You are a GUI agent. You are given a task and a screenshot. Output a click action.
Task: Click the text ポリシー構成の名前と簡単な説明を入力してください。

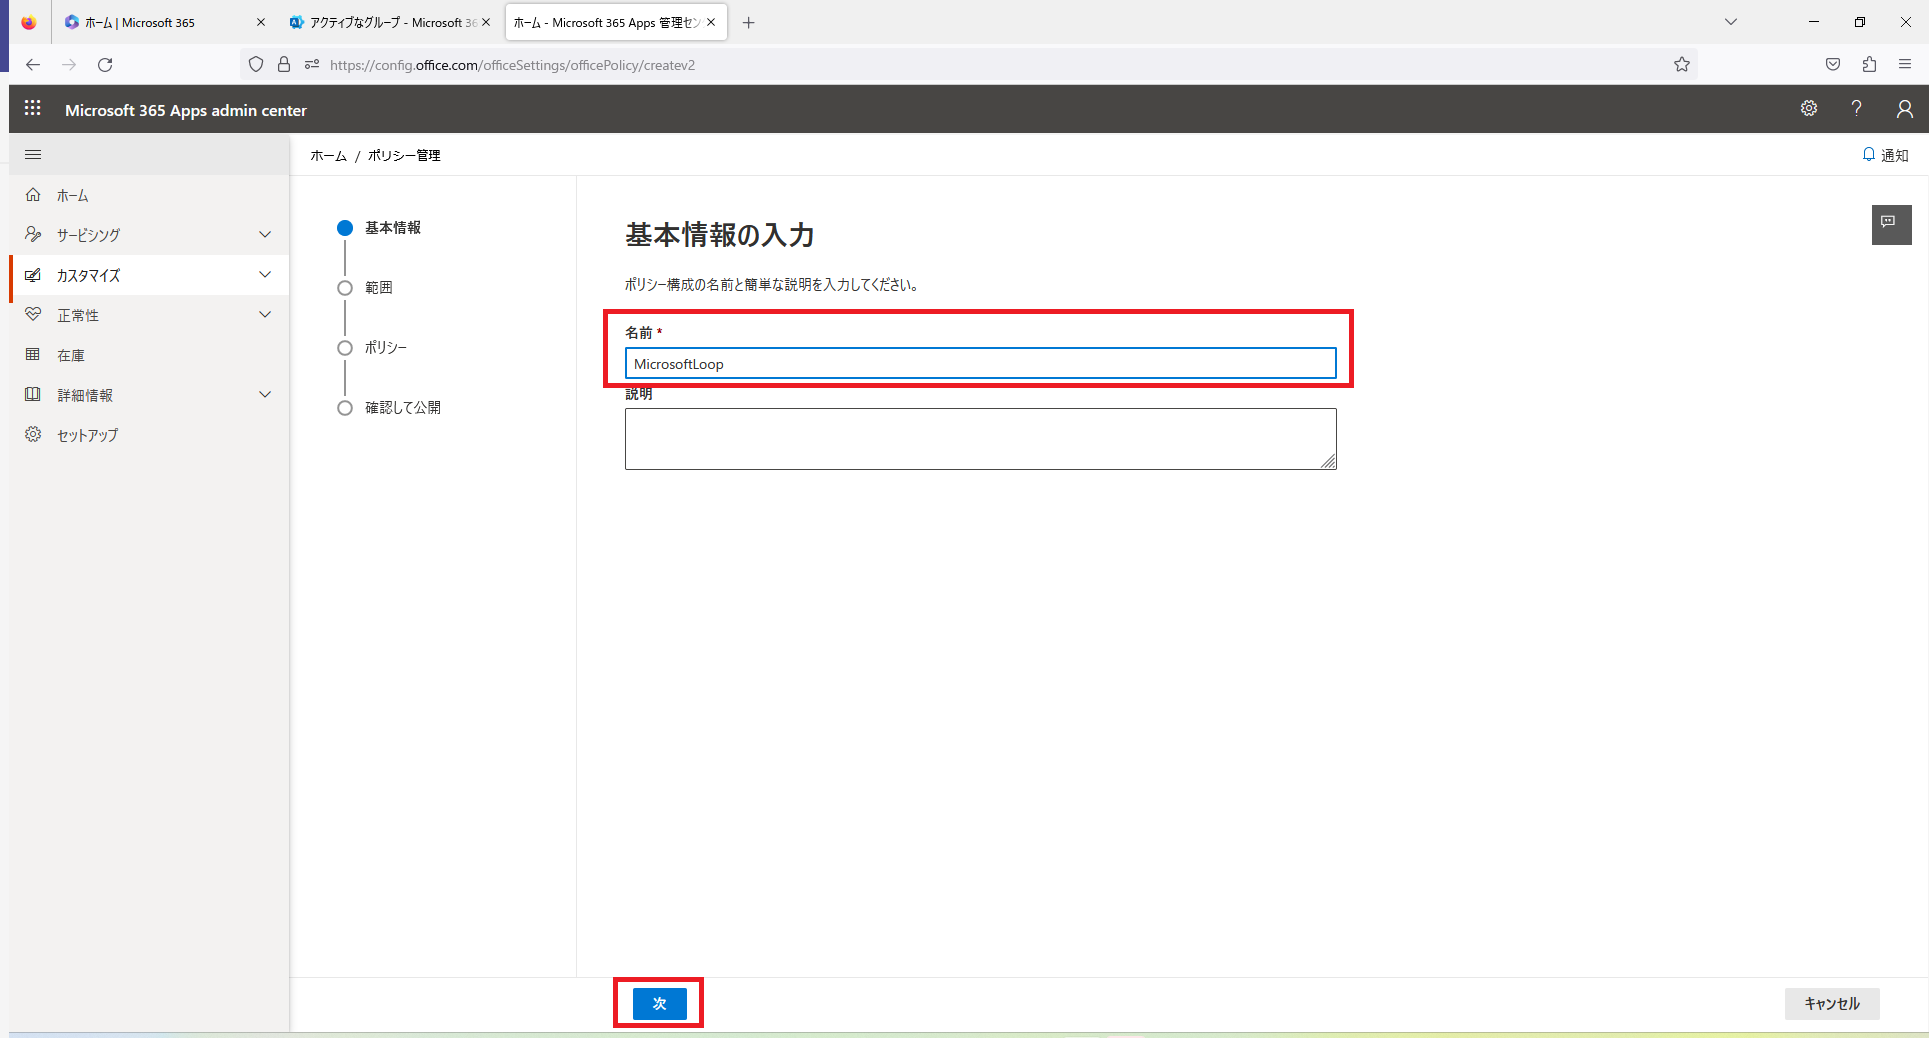(772, 285)
